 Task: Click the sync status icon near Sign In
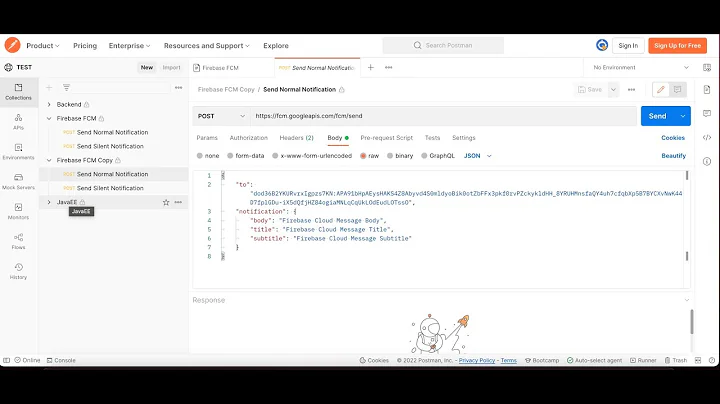point(602,45)
